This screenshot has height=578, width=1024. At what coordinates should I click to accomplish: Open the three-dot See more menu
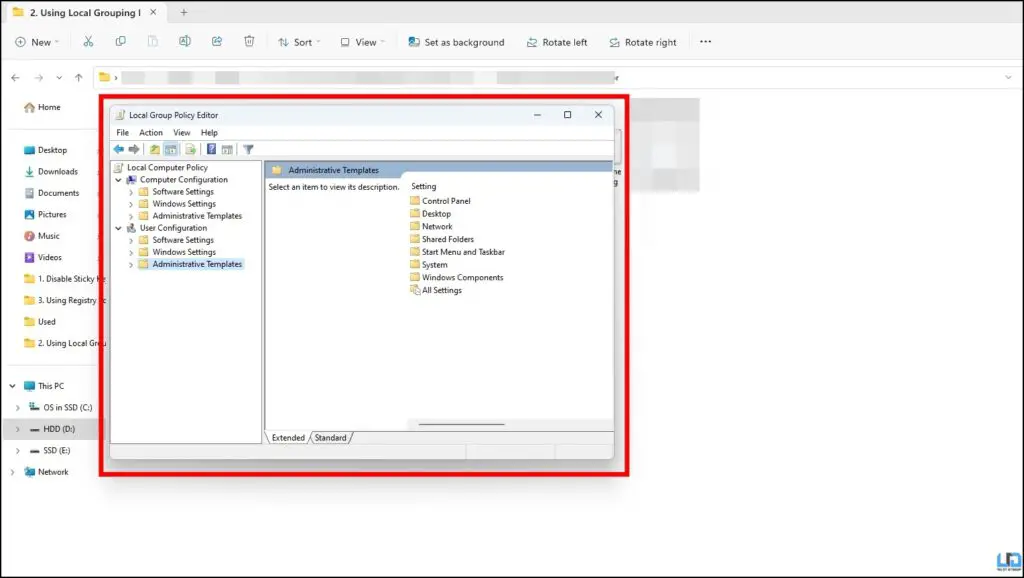[x=705, y=42]
